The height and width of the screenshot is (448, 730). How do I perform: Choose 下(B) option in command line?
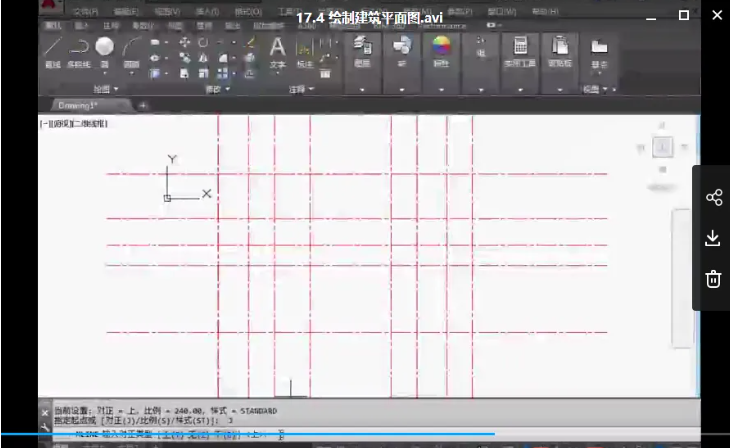tap(227, 435)
